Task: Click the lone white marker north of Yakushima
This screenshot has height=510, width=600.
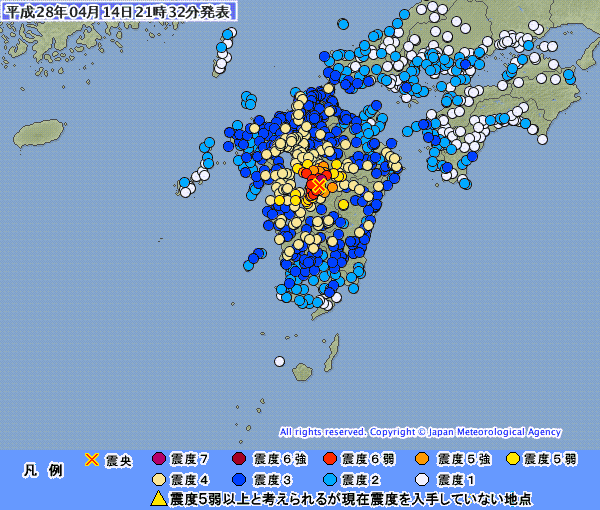Action: (279, 361)
